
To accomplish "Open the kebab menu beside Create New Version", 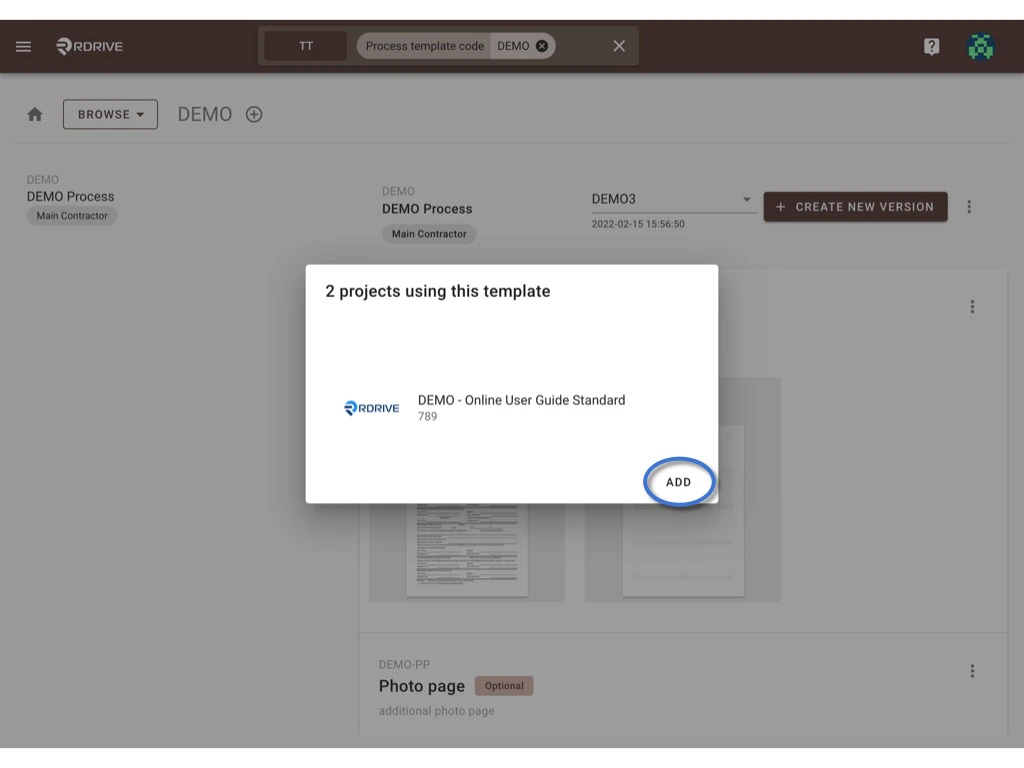I will [x=969, y=207].
